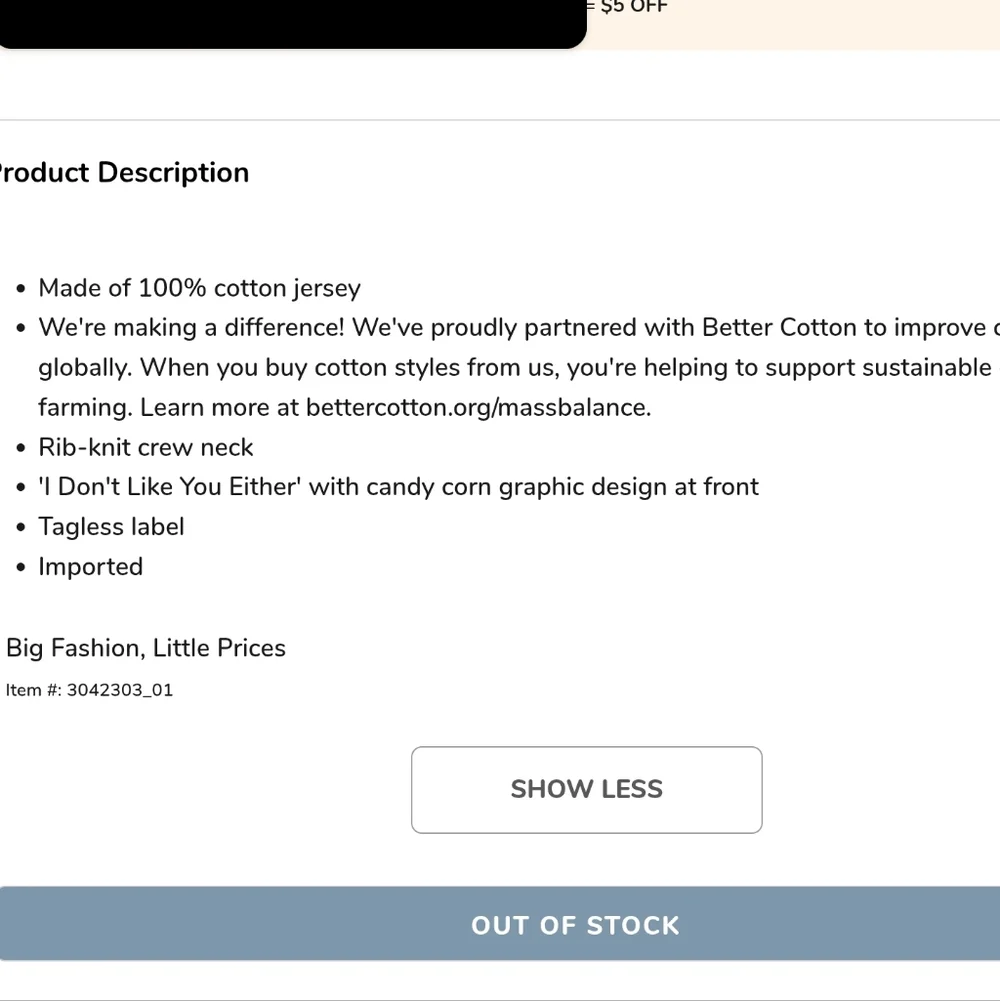The image size is (1000, 1001).
Task: Select the '100%' text in first bullet
Action: click(172, 289)
